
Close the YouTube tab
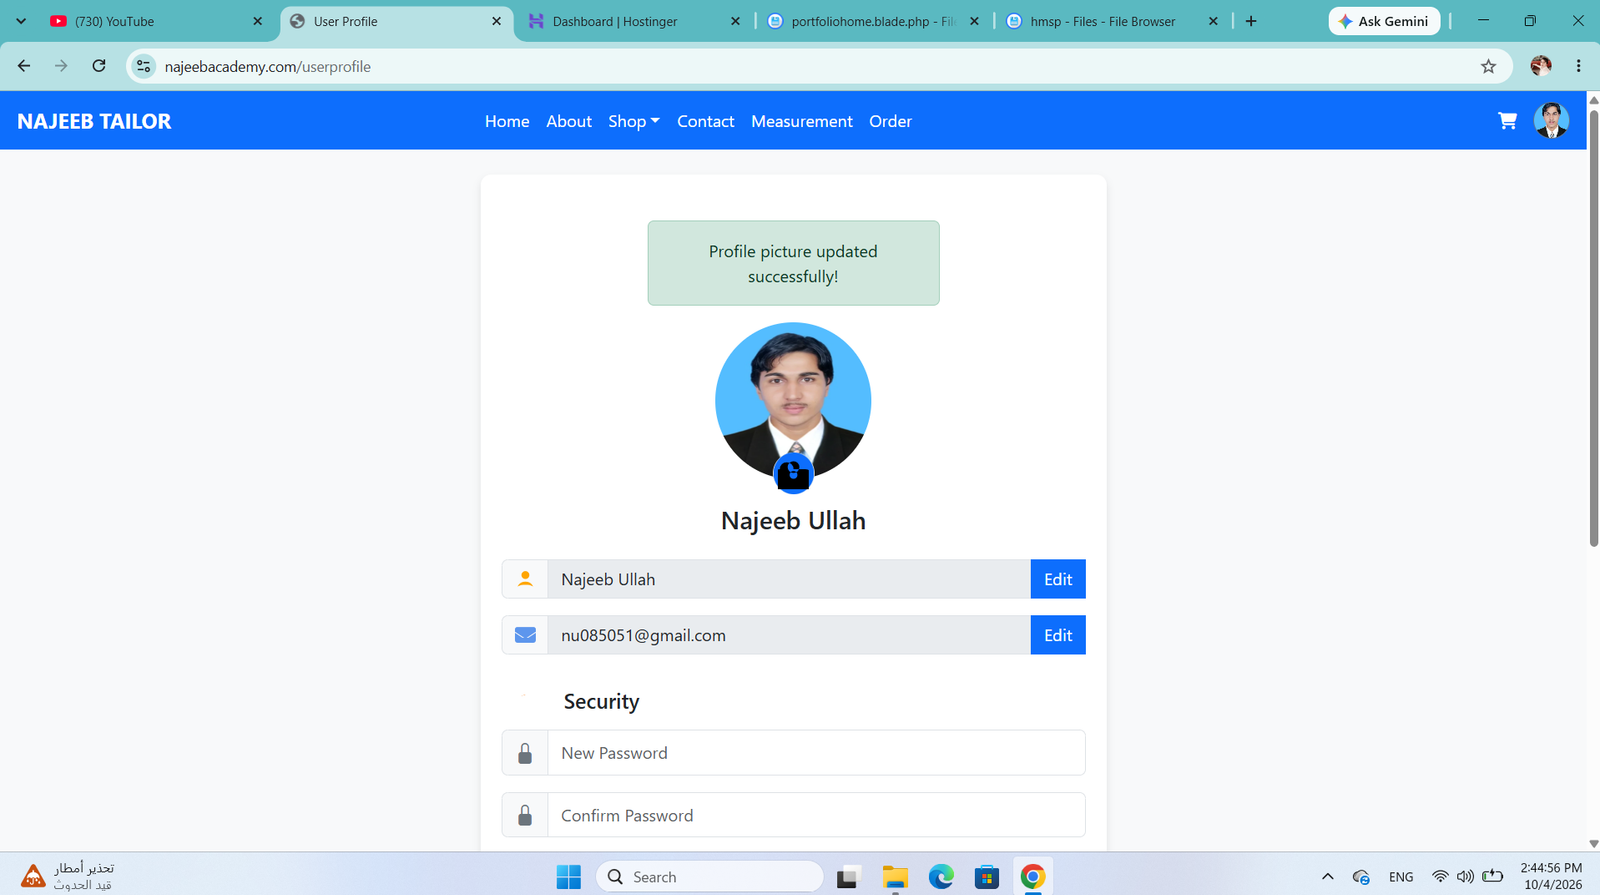[257, 21]
